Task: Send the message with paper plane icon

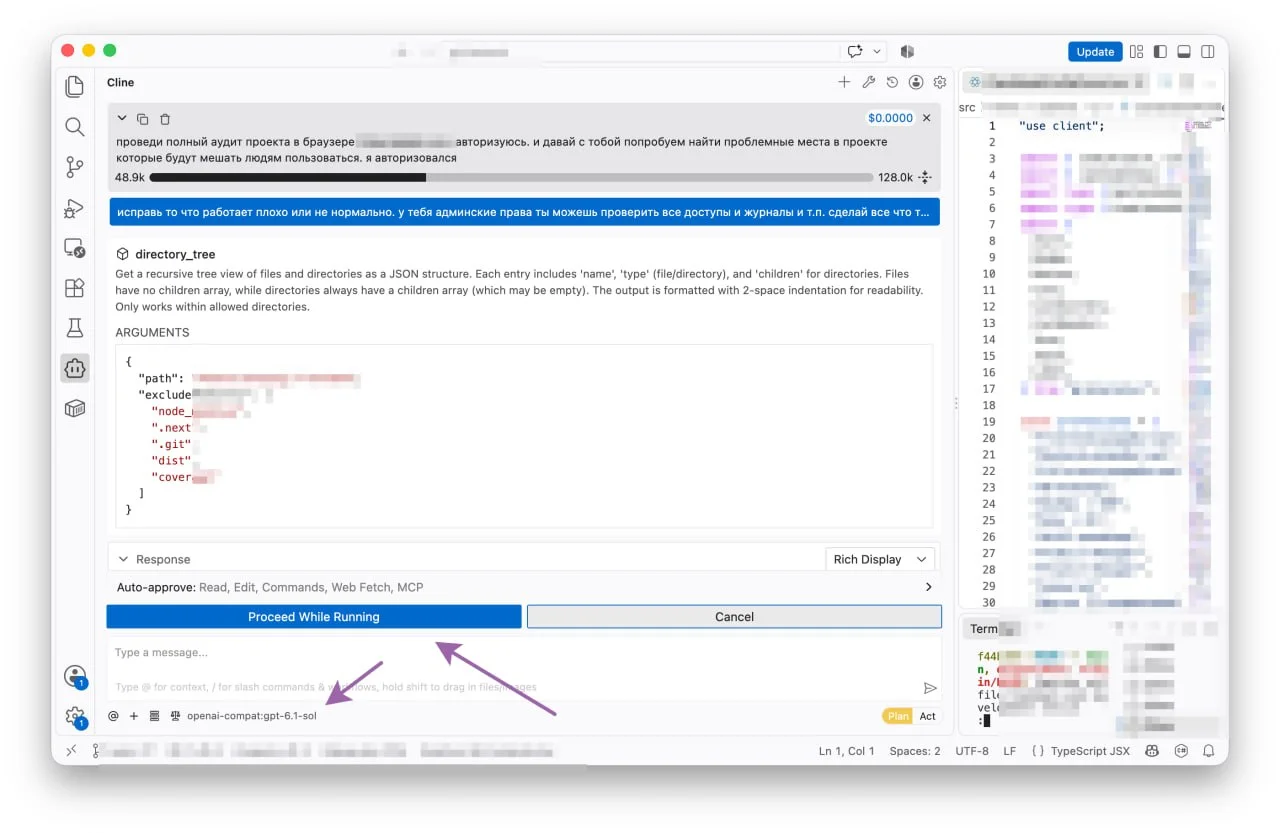Action: coord(930,688)
